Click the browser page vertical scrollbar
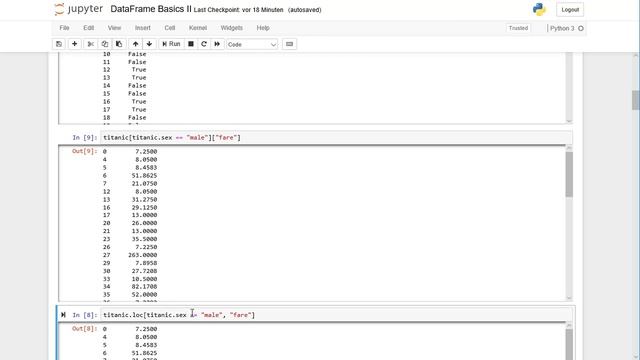The width and height of the screenshot is (640, 360). coord(636,100)
